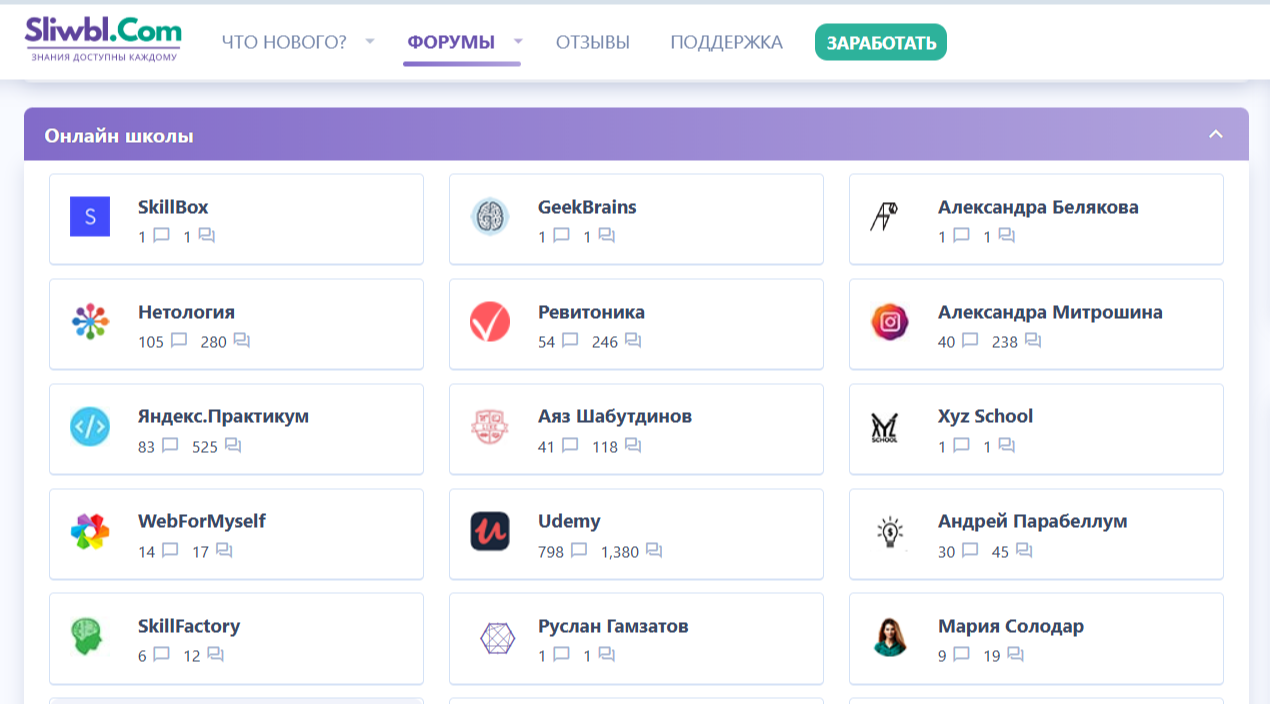Image resolution: width=1270 pixels, height=704 pixels.
Task: Click the 525 message count under Яндекс.Практикум
Action: pos(205,447)
